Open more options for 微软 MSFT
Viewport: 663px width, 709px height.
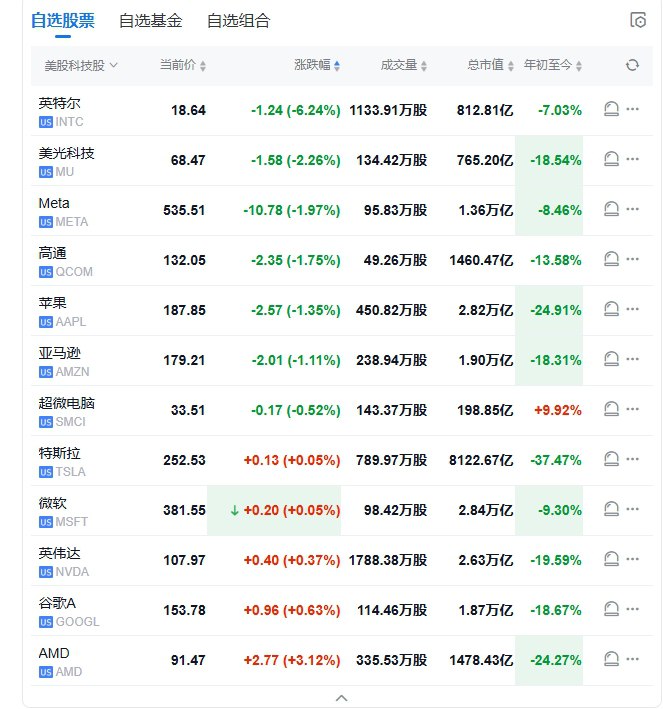[632, 509]
